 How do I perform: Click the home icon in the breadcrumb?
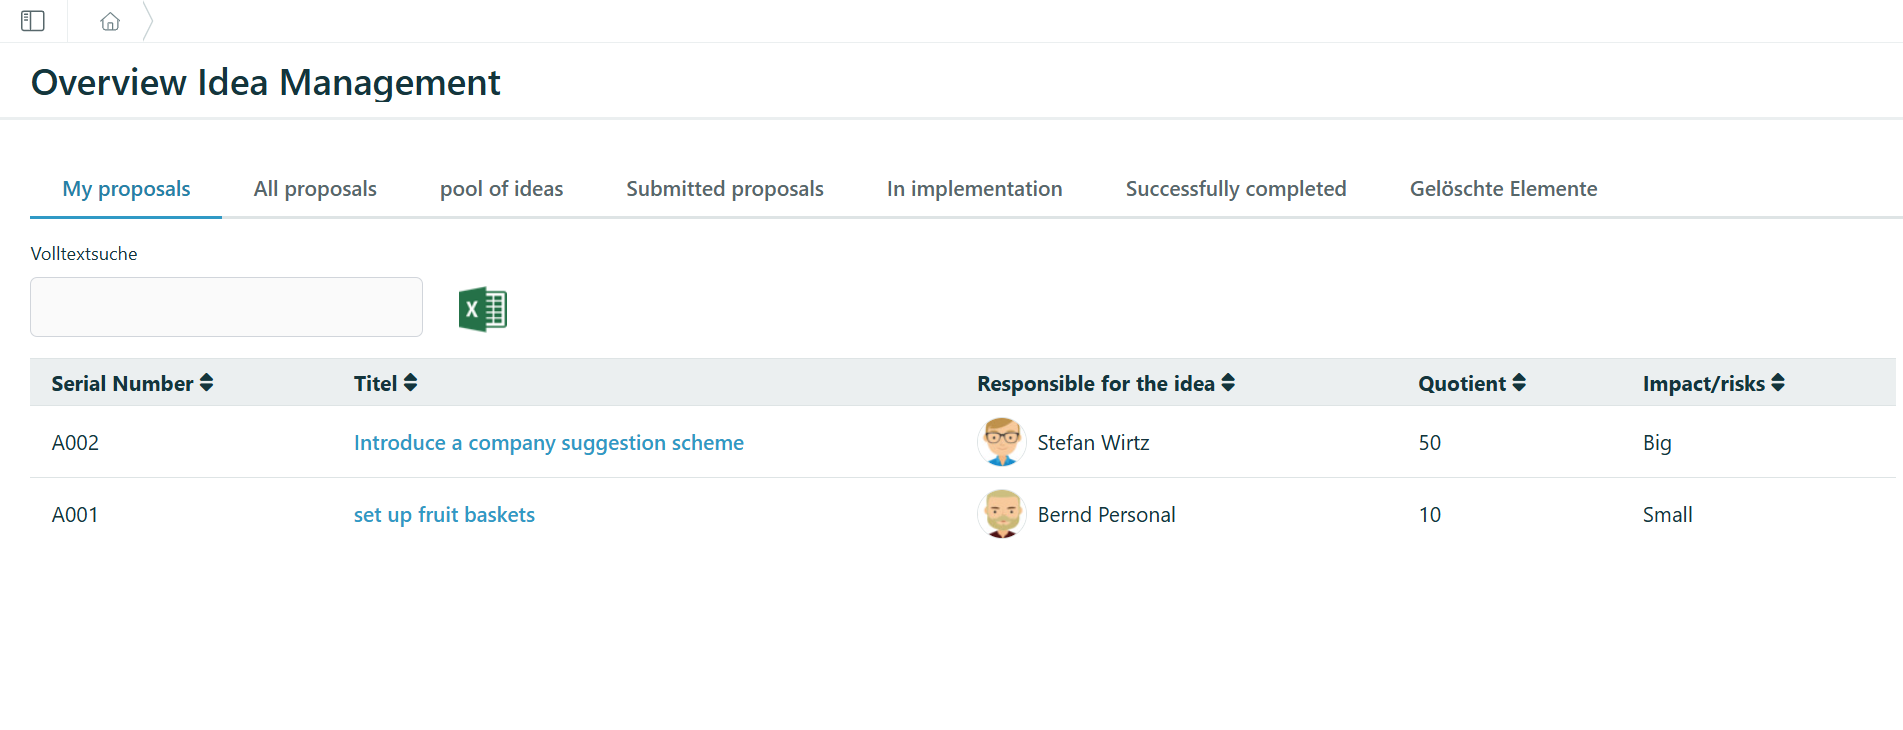[x=109, y=20]
